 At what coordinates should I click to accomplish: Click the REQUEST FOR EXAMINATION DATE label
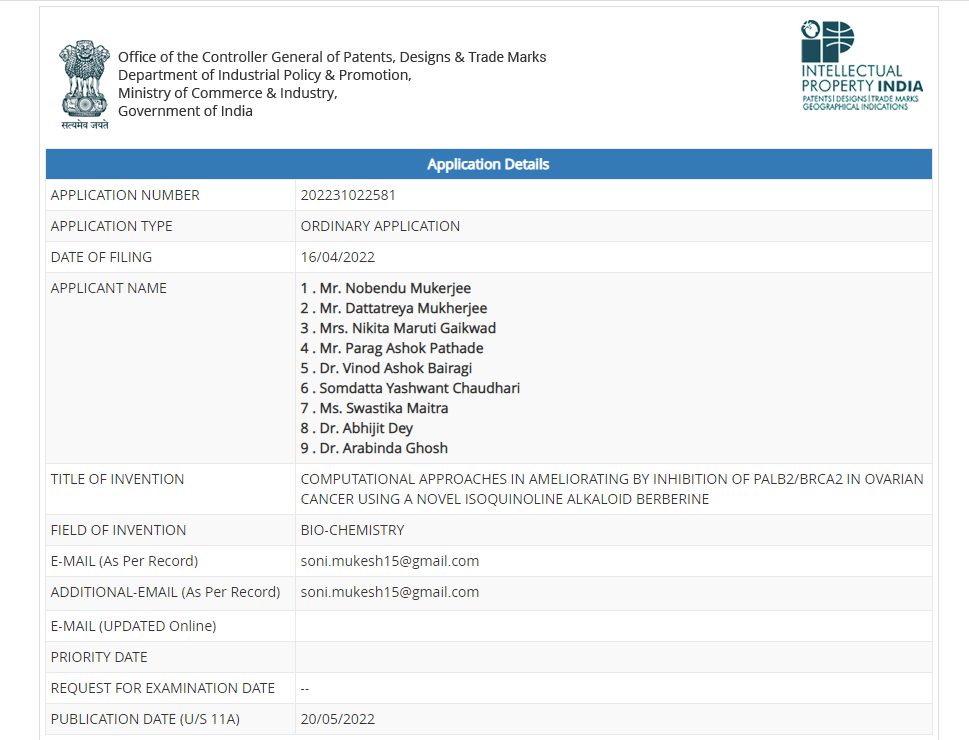tap(163, 688)
